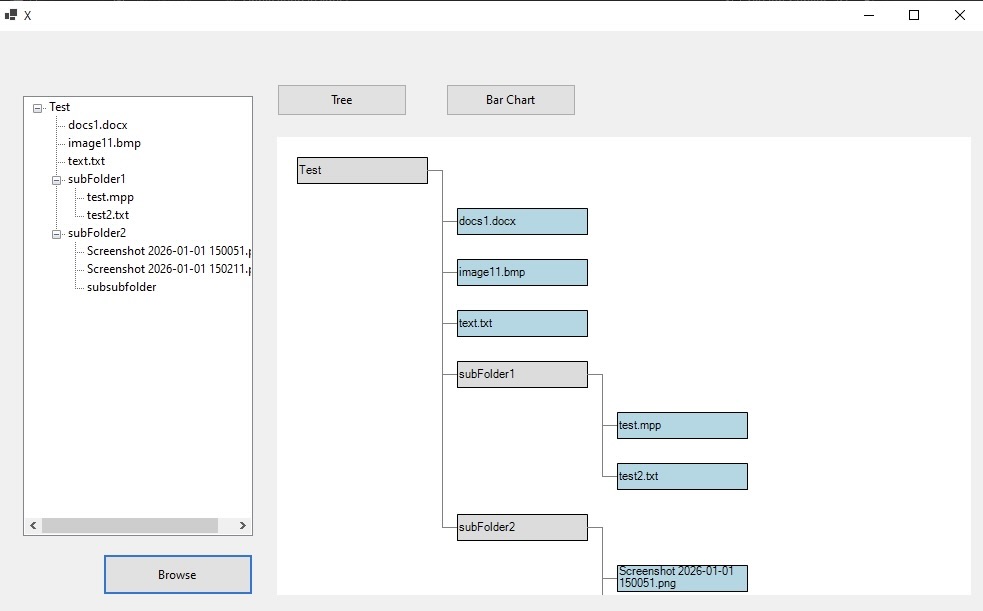Select image11.bmp in the tree view
The height and width of the screenshot is (611, 983).
[104, 143]
